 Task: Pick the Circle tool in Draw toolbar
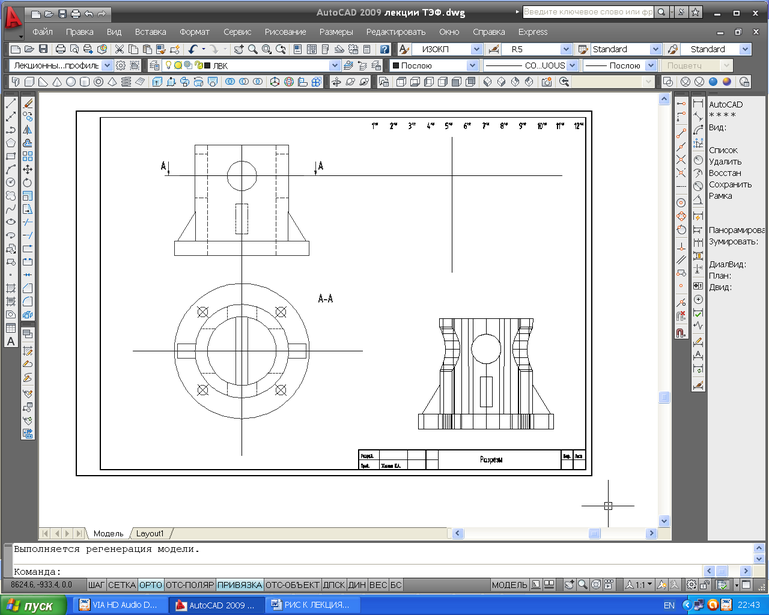pyautogui.click(x=11, y=183)
